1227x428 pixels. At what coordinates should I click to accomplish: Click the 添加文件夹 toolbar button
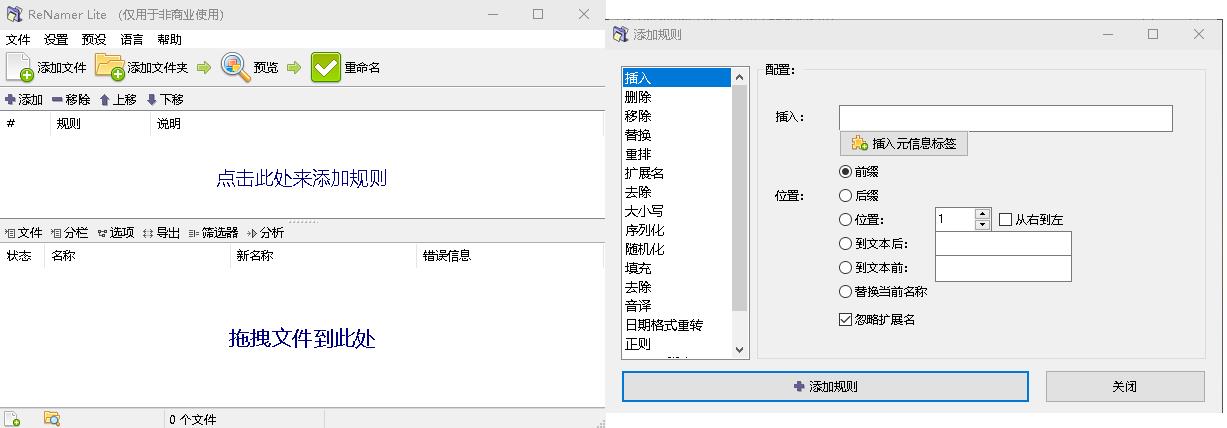(x=142, y=68)
